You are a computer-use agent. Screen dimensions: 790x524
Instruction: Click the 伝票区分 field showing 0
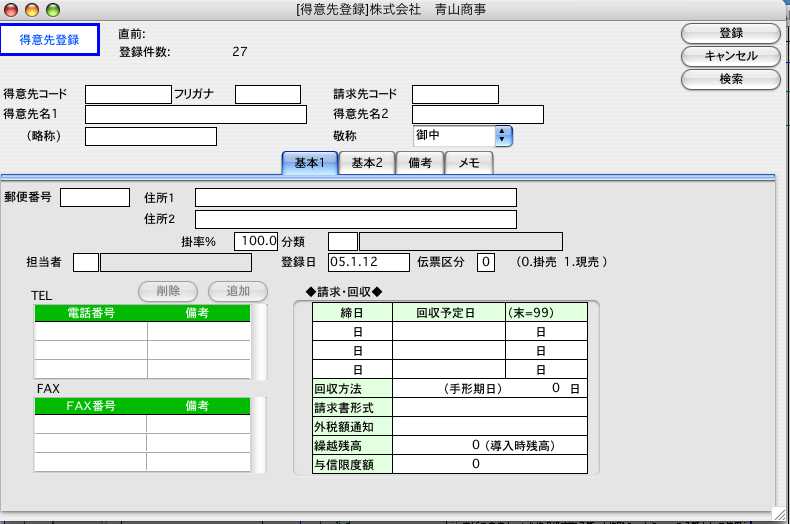click(x=486, y=262)
